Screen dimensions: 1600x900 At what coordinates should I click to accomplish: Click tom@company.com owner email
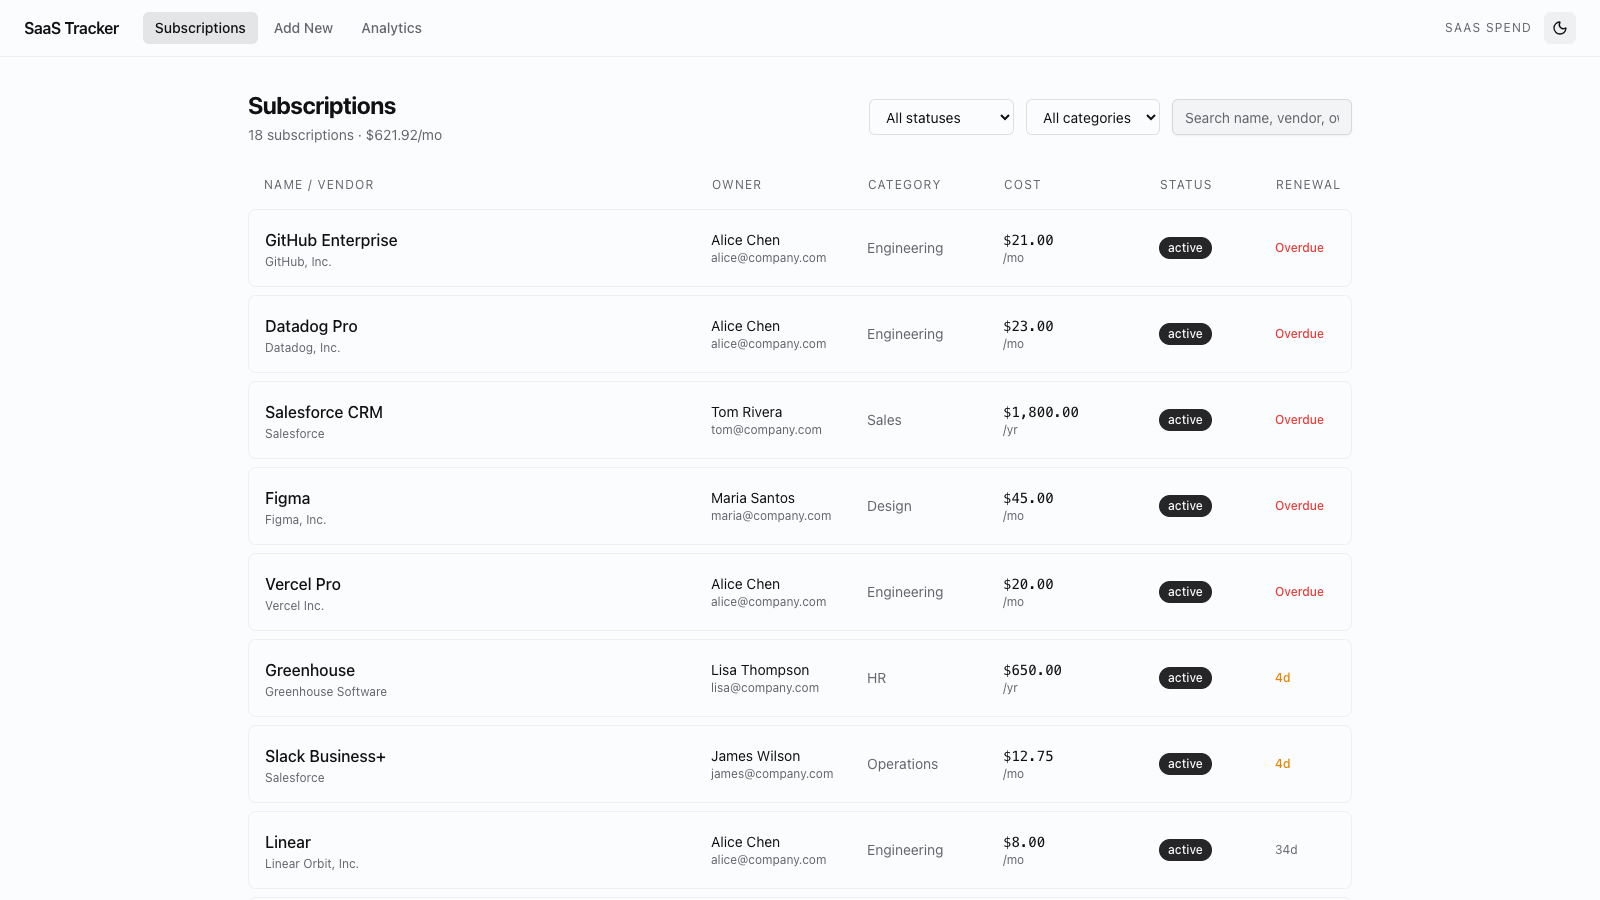766,430
